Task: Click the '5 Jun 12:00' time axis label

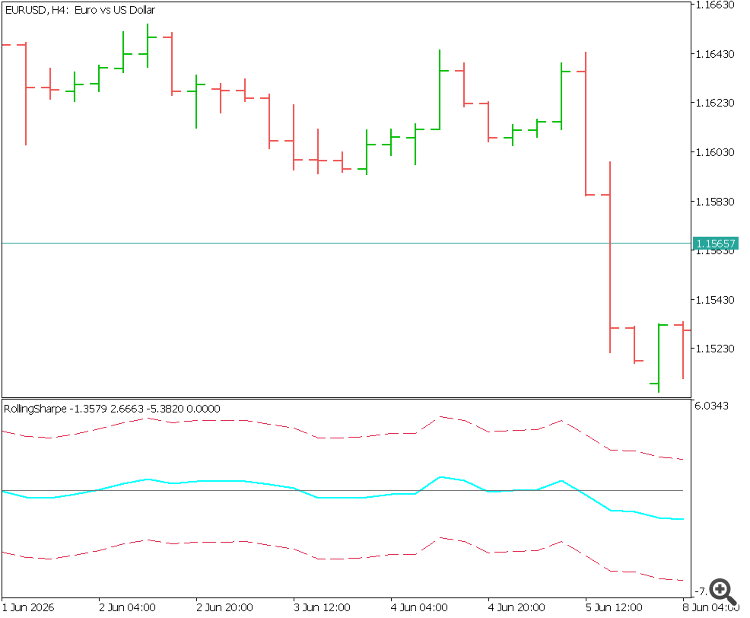Action: coord(614,607)
